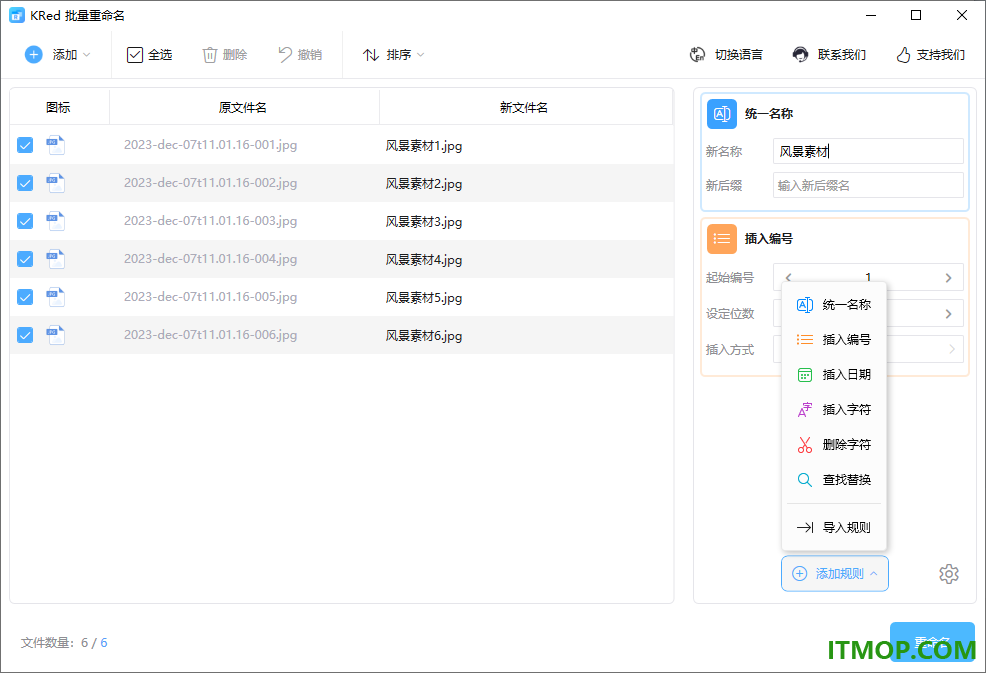
Task: Click the 新文件名 column header
Action: [524, 108]
